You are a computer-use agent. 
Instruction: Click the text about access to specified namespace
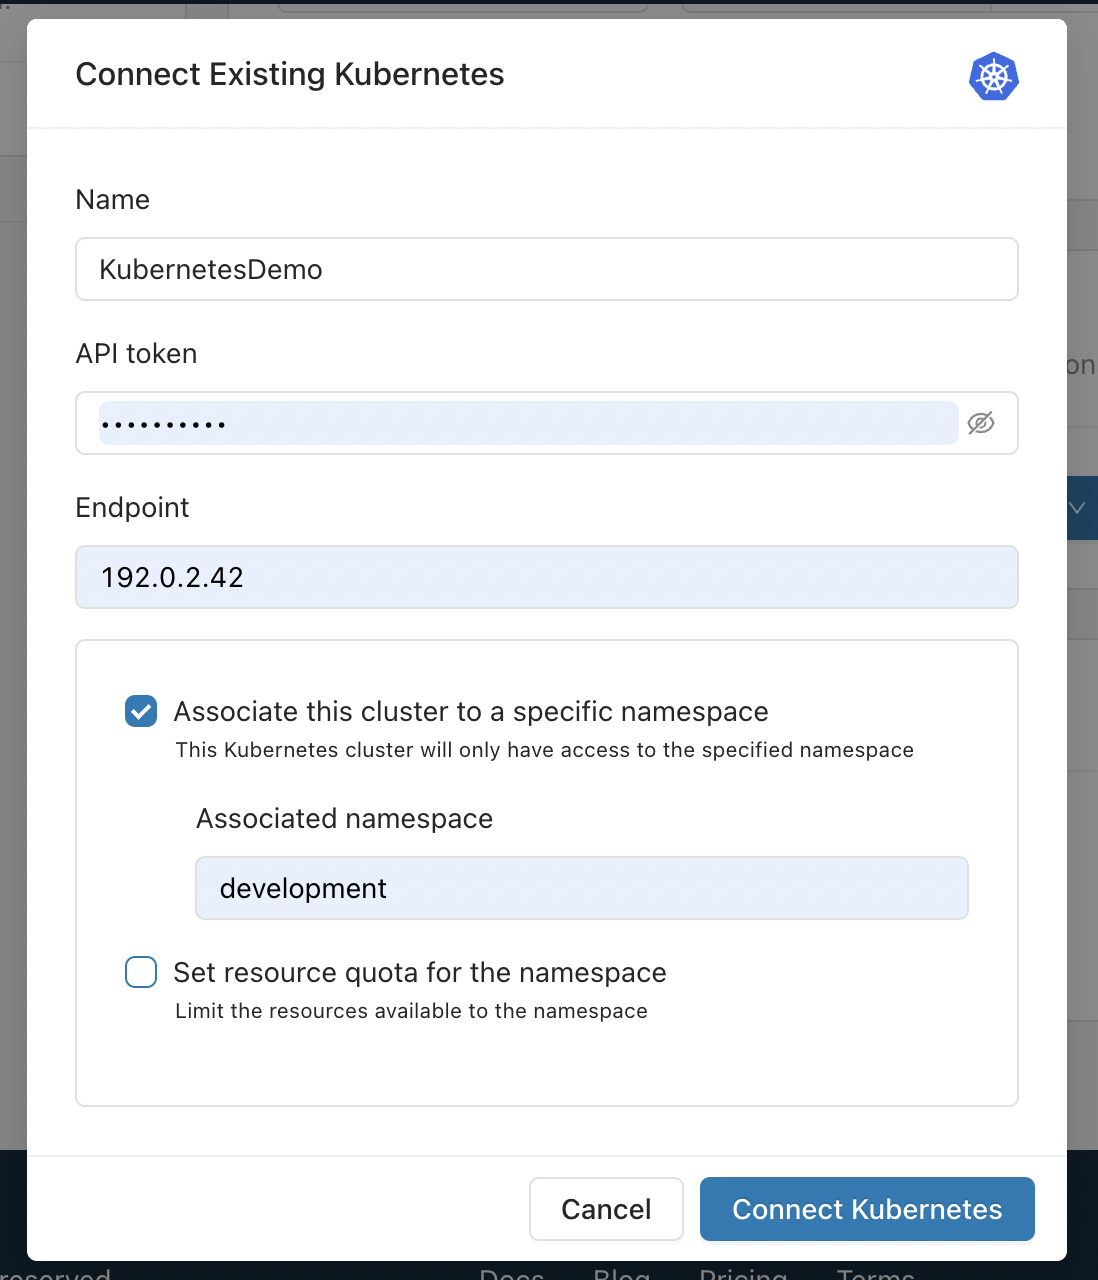tap(545, 750)
